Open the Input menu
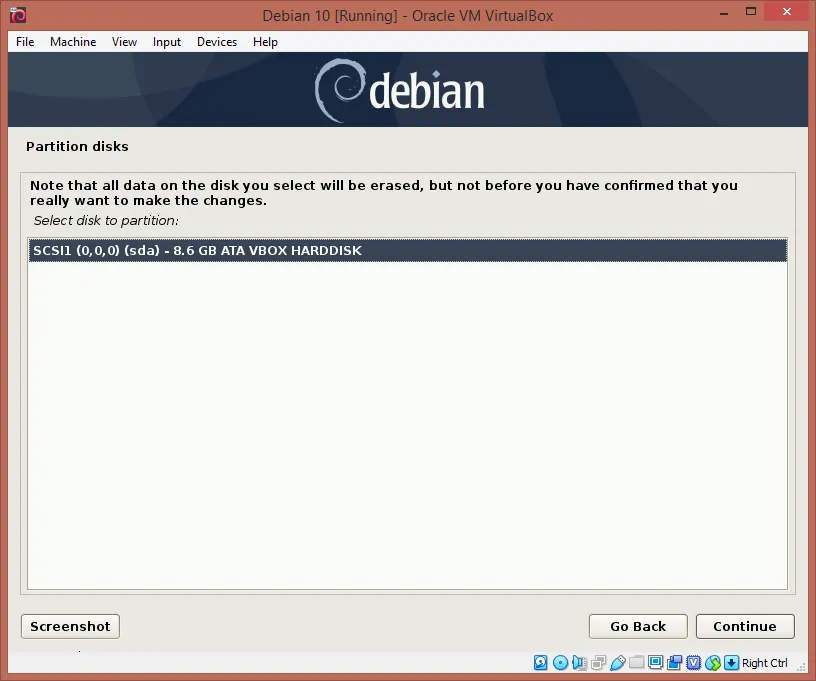The width and height of the screenshot is (816, 681). (167, 42)
